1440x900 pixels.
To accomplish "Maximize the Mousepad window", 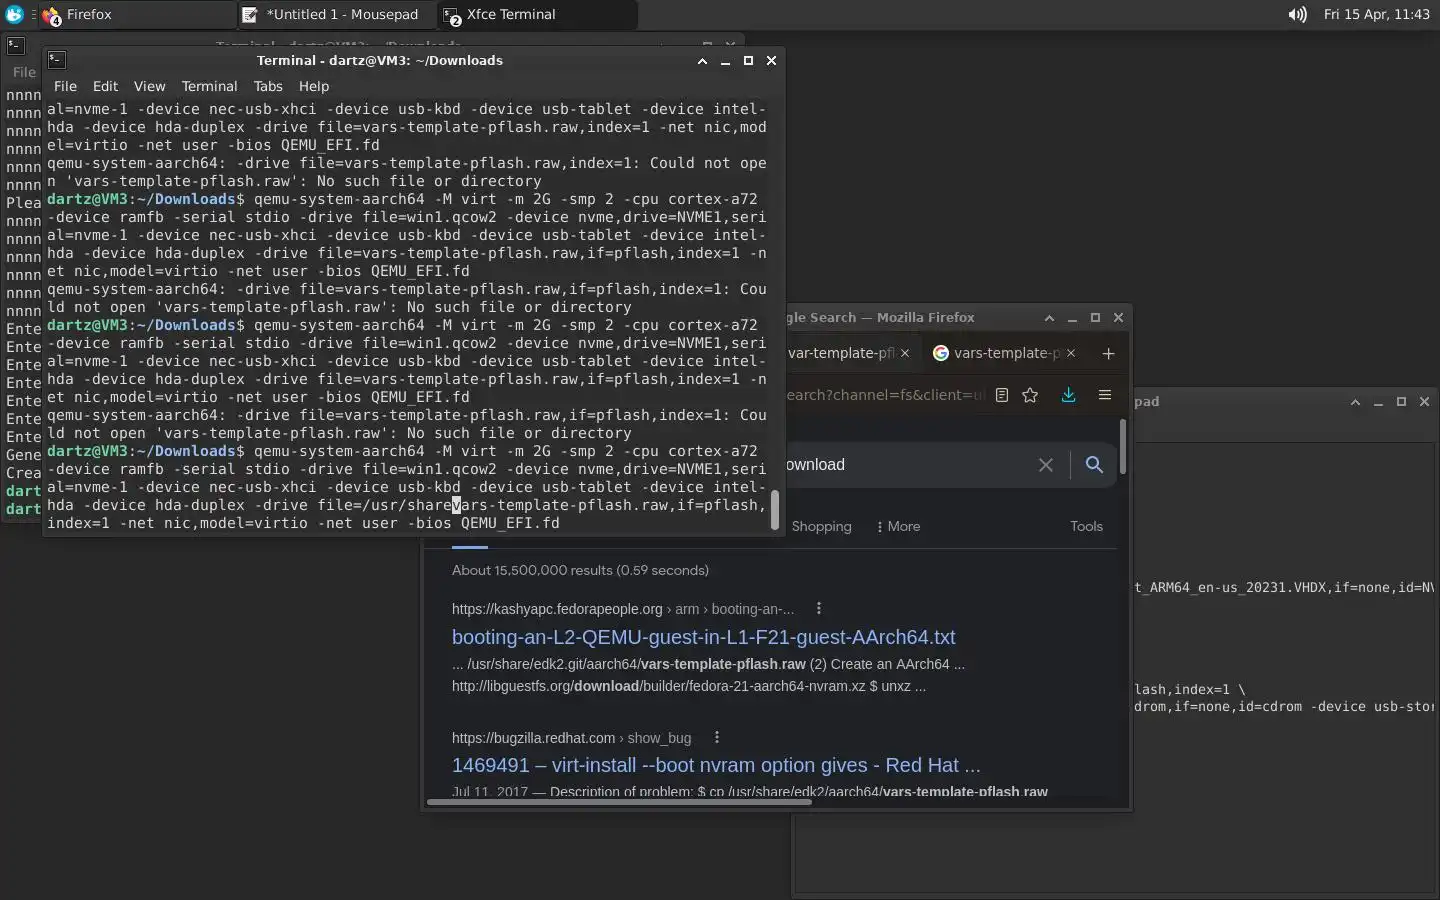I will point(1401,401).
